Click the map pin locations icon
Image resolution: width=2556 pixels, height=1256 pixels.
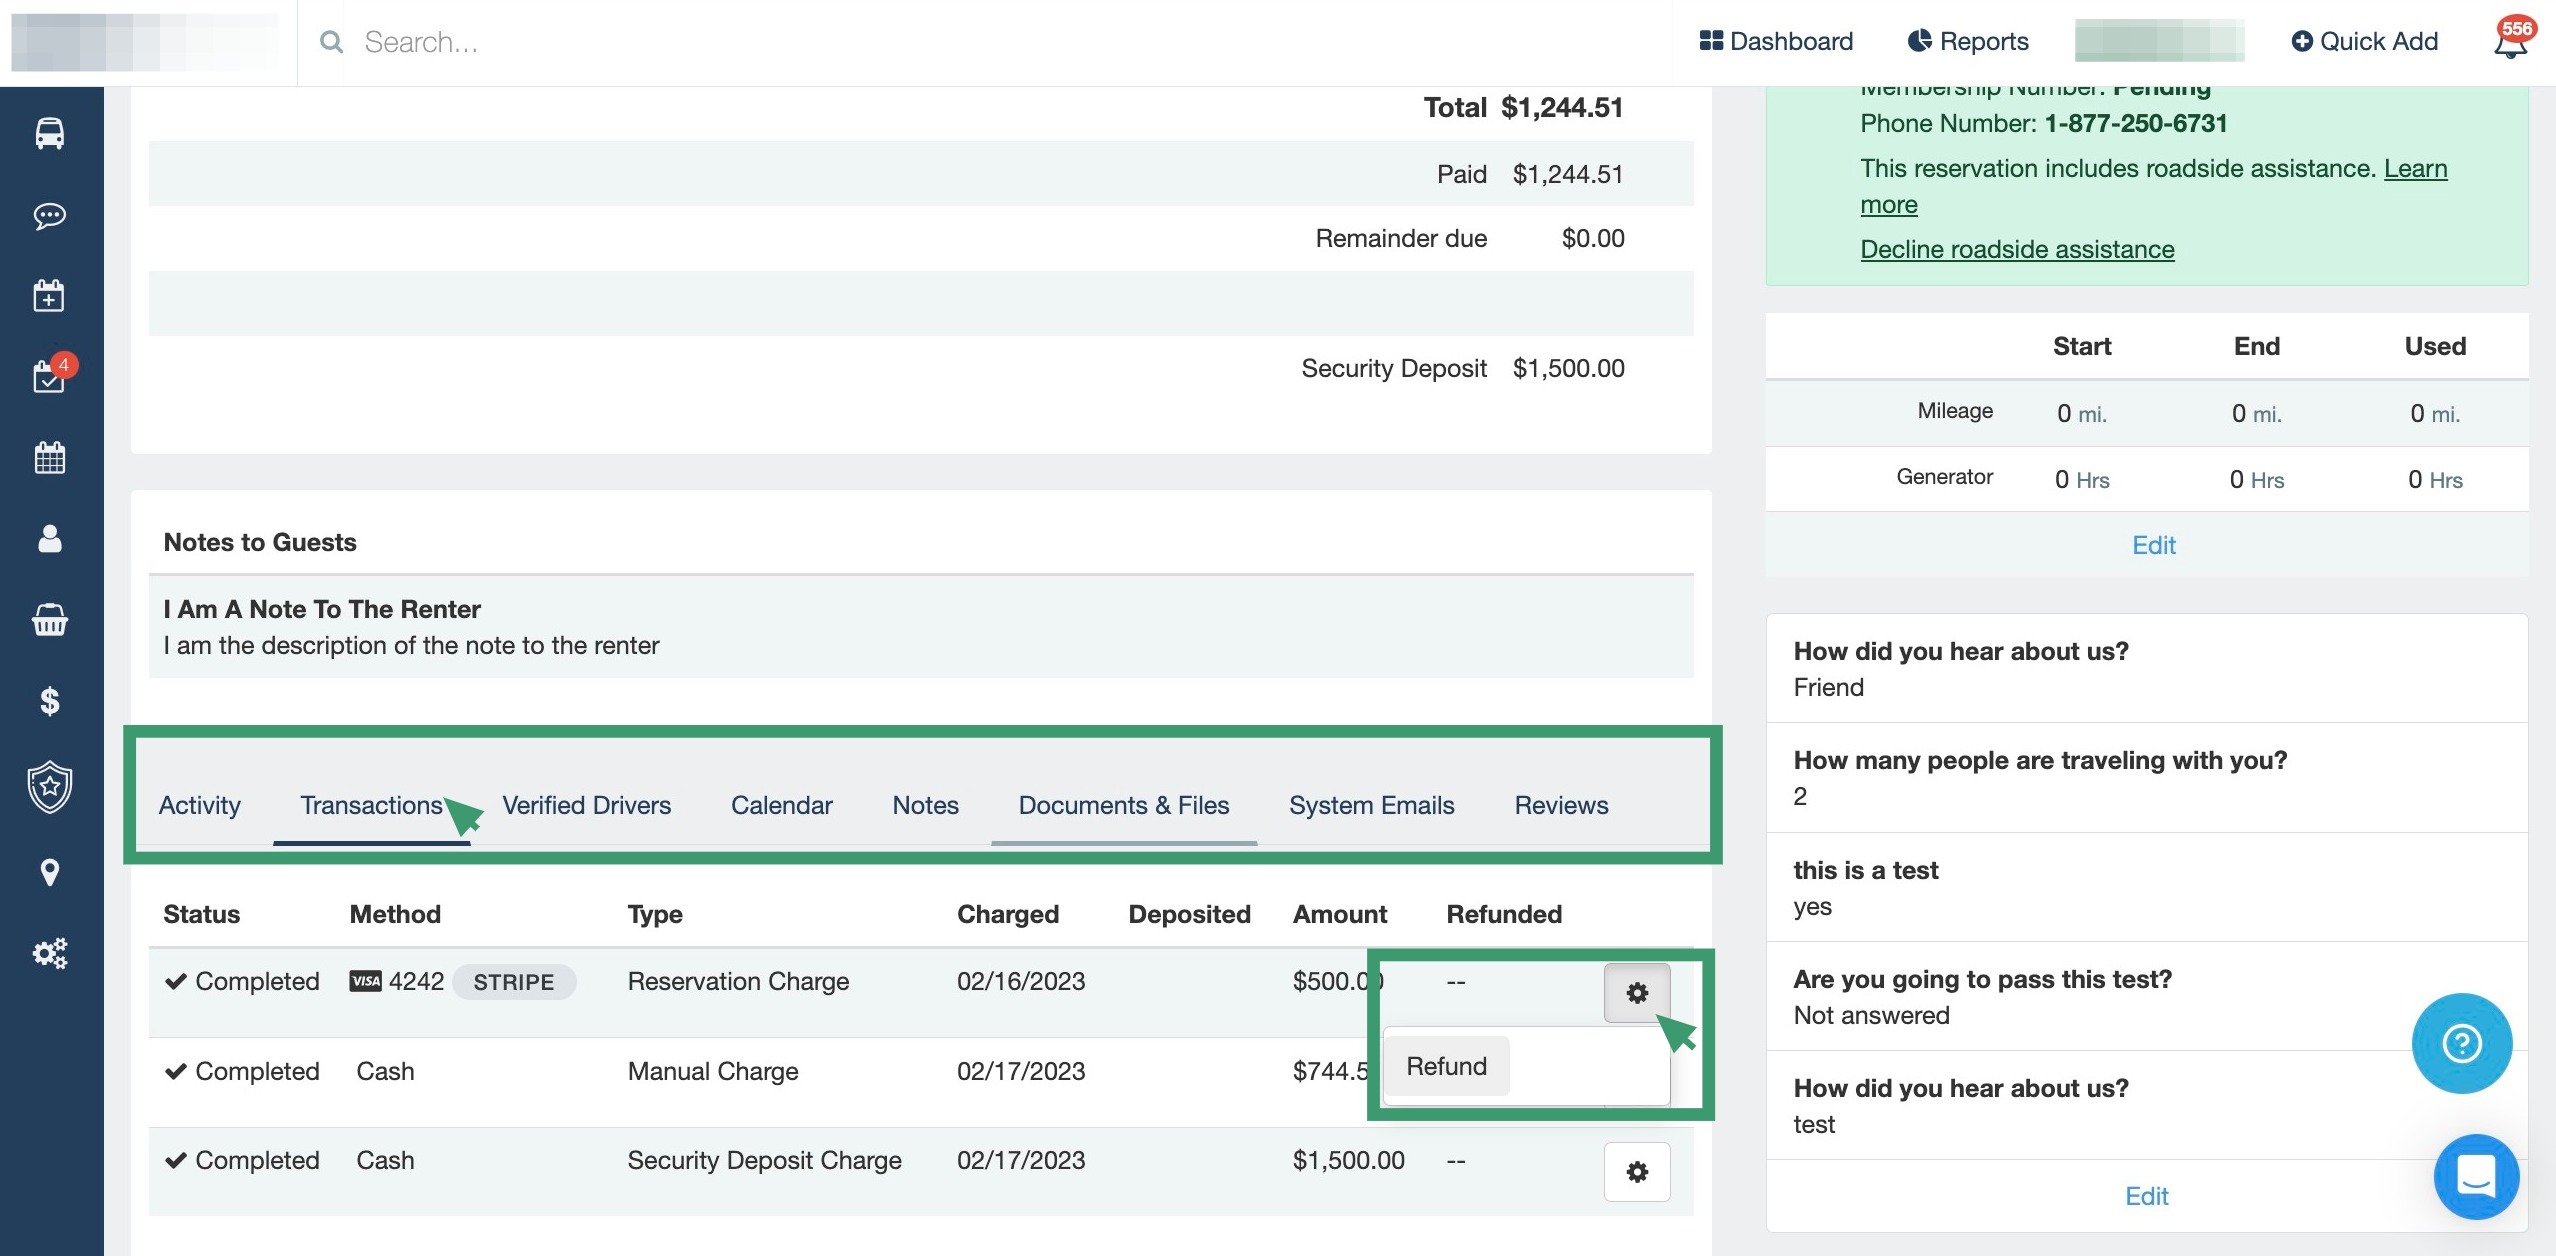(50, 872)
